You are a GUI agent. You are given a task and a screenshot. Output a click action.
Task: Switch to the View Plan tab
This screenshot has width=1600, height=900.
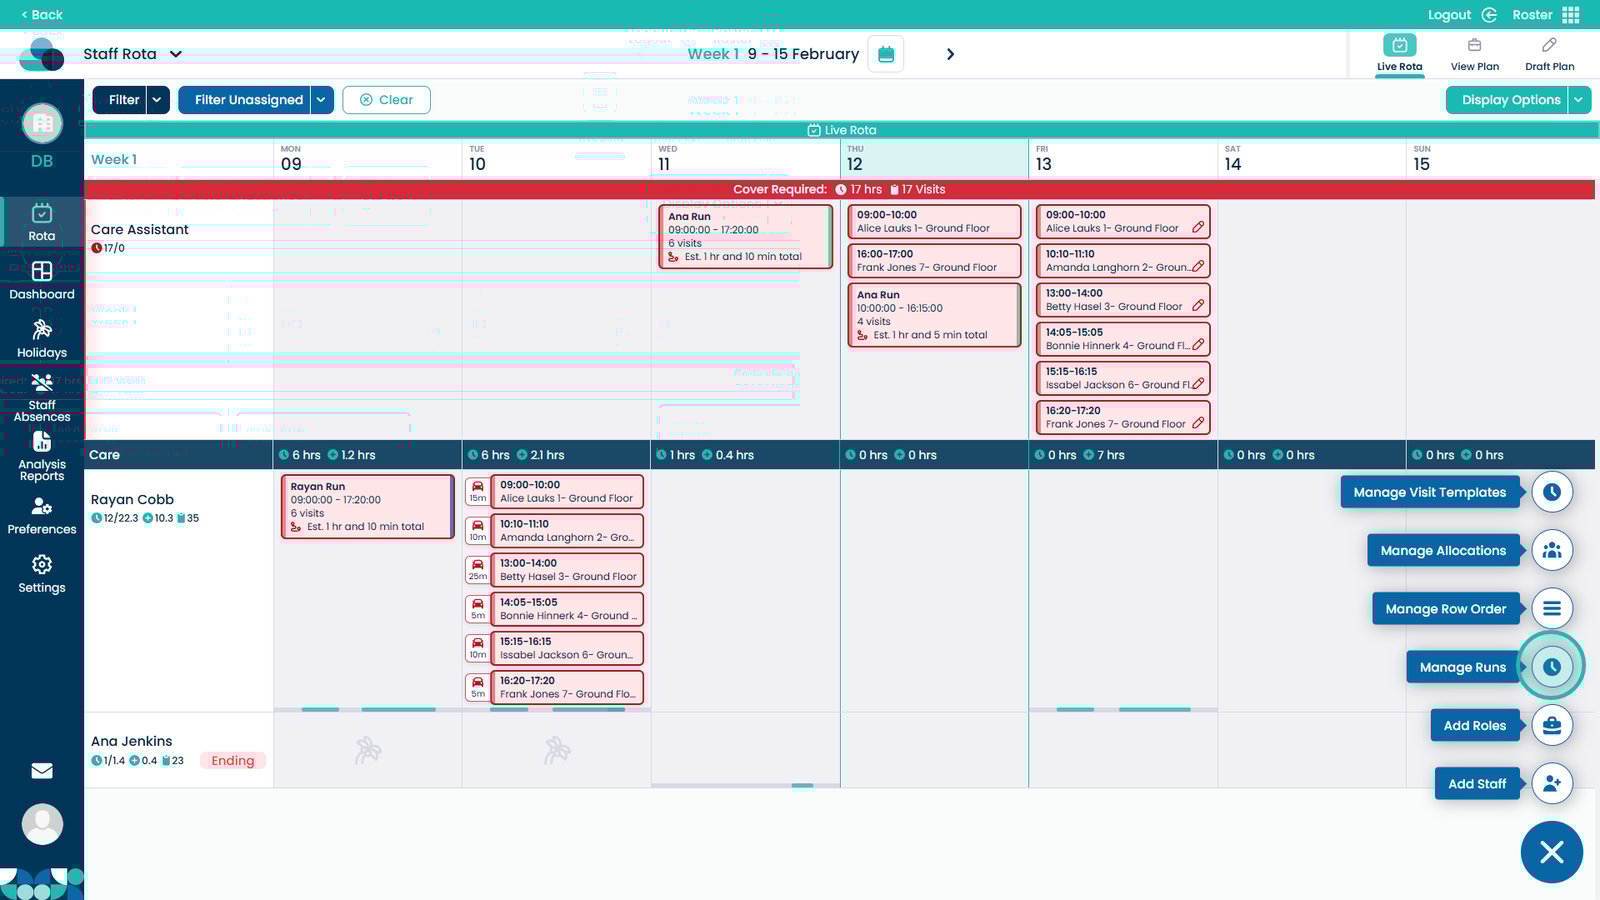[x=1474, y=54]
